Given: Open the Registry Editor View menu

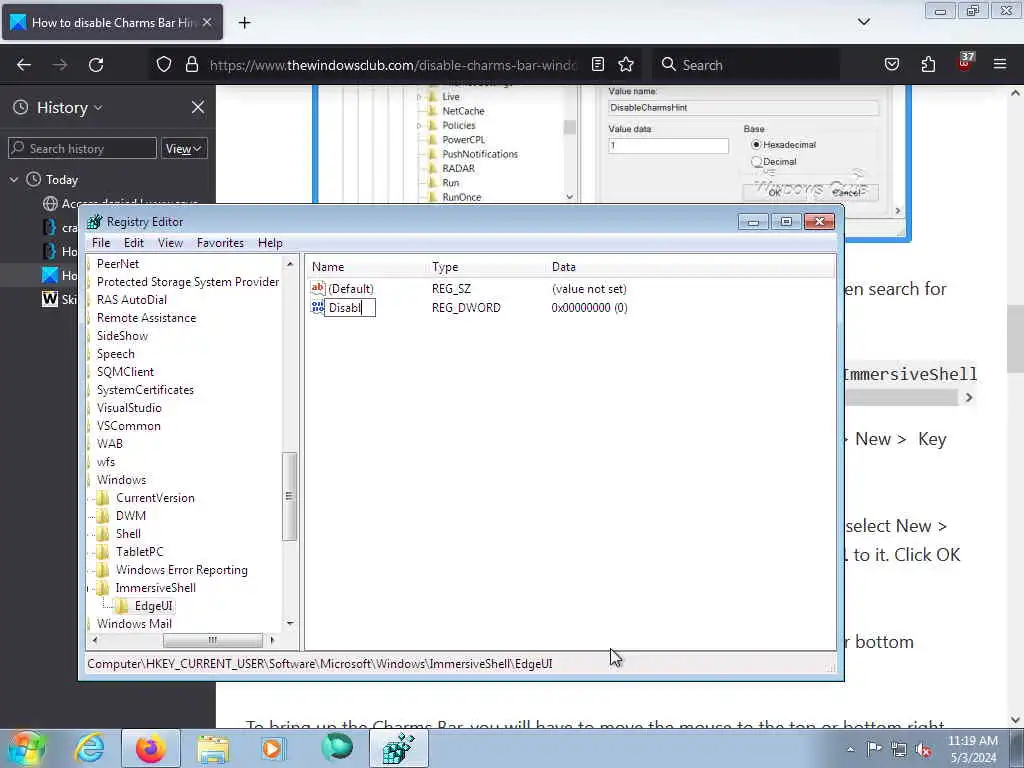Looking at the screenshot, I should pyautogui.click(x=170, y=242).
